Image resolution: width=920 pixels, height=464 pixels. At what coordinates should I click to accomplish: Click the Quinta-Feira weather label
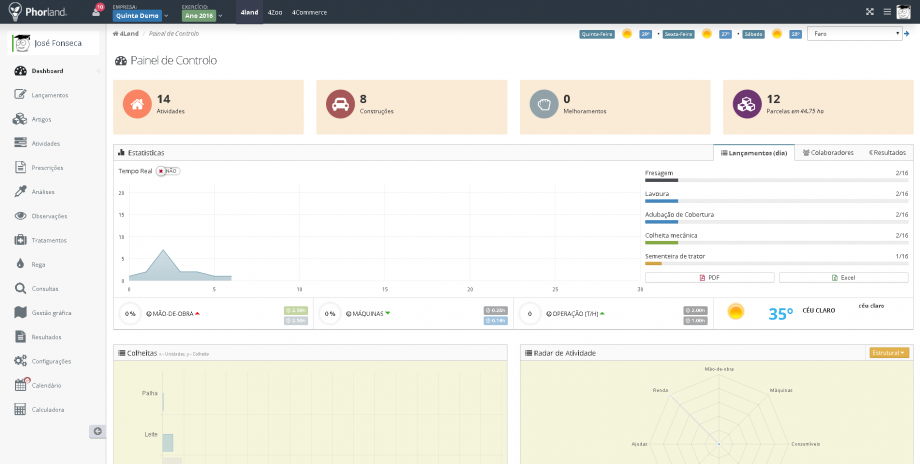pos(597,34)
